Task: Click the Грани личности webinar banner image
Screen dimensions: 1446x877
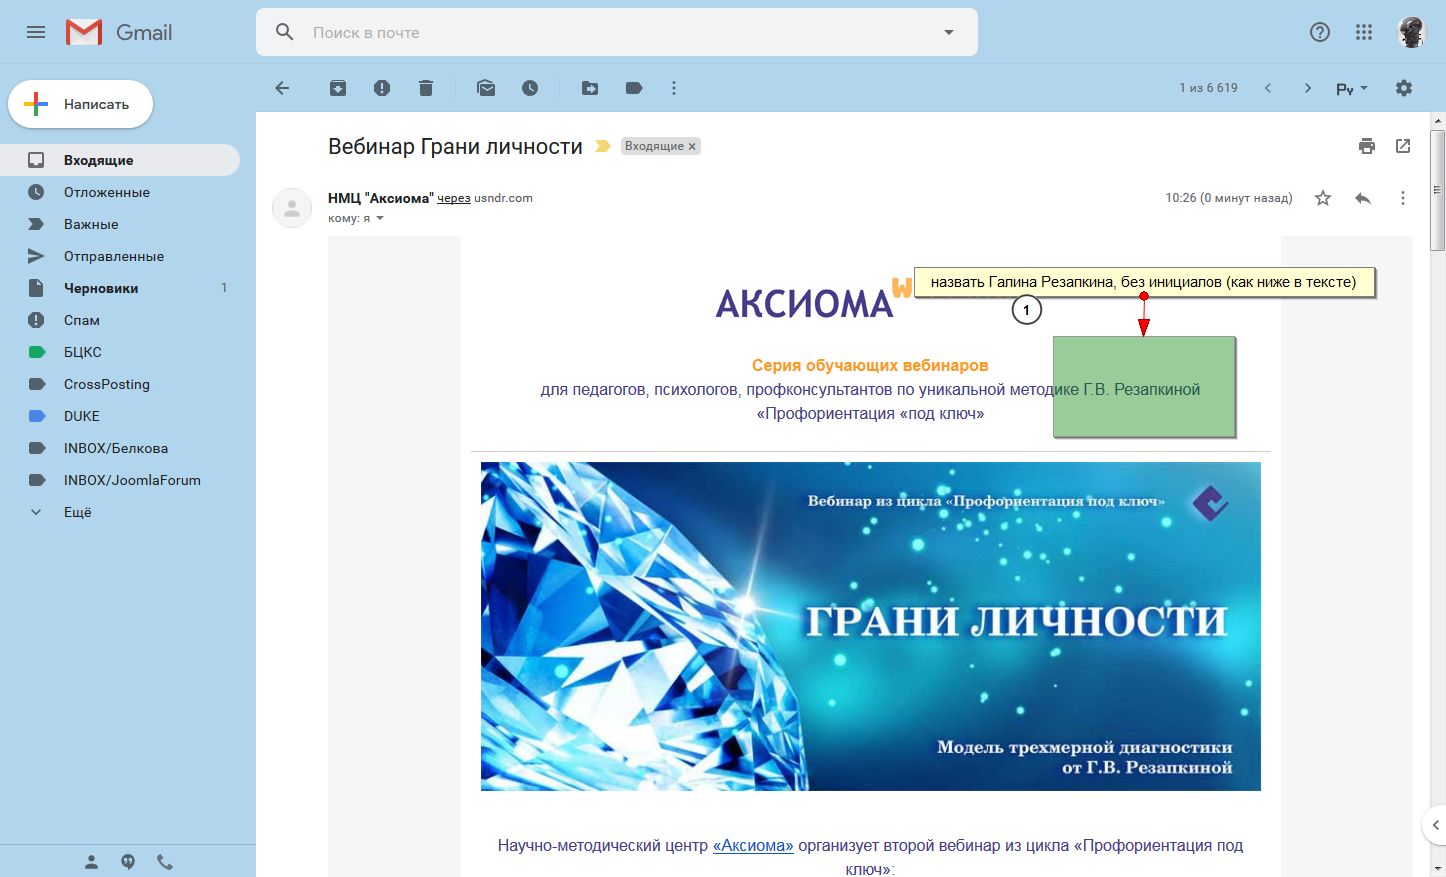Action: pyautogui.click(x=870, y=626)
